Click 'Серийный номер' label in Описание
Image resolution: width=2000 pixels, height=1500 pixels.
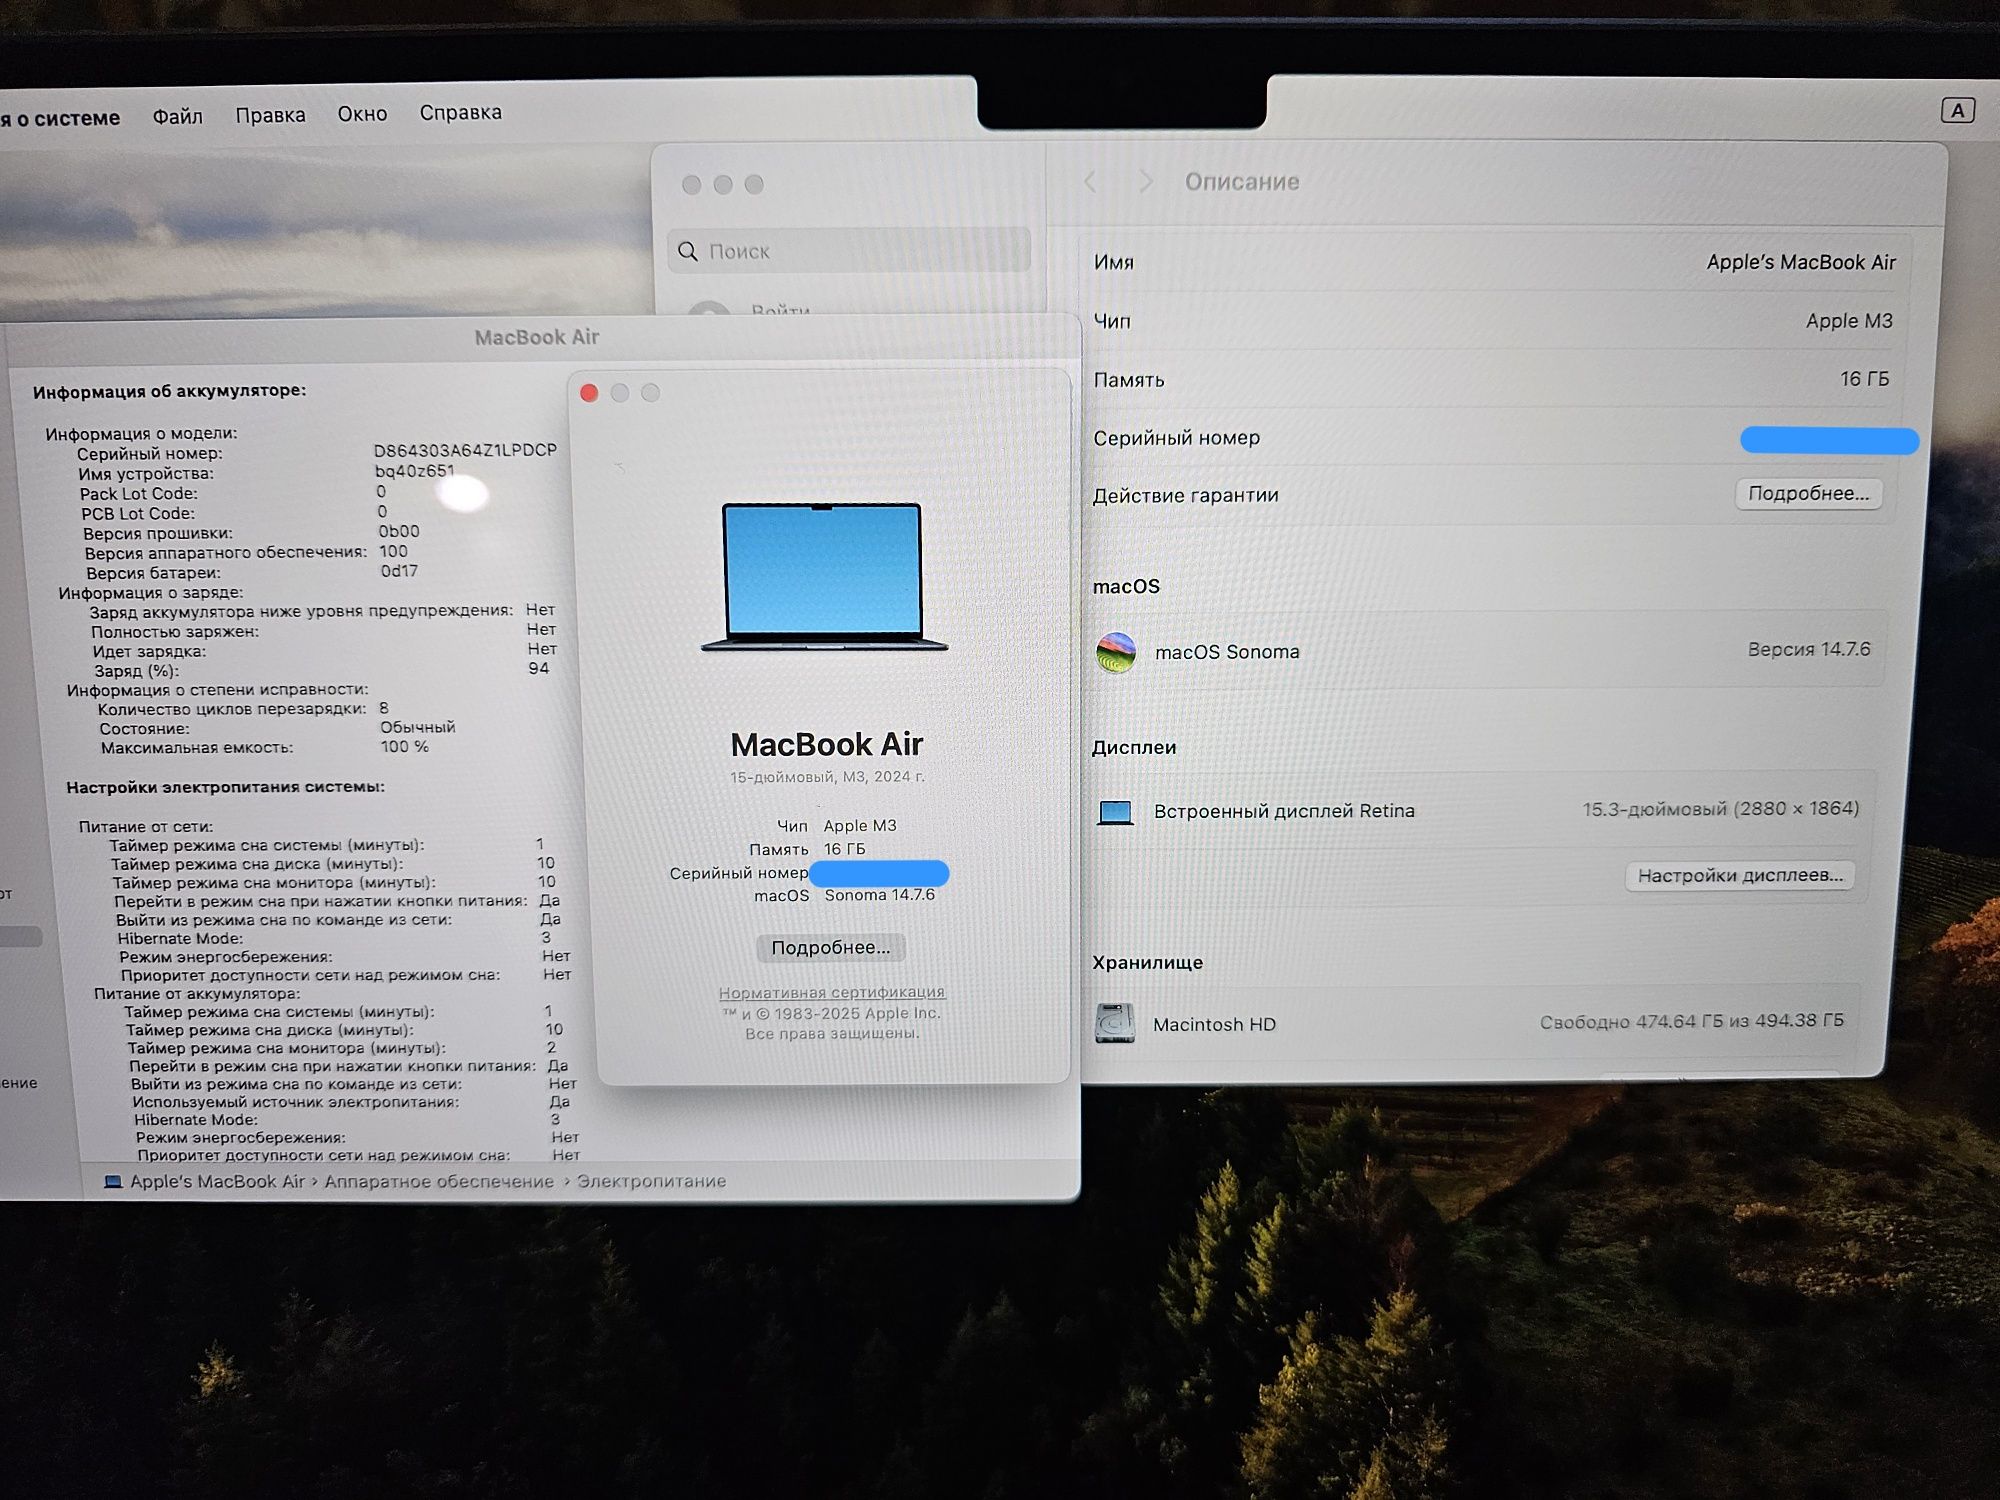pos(1176,438)
